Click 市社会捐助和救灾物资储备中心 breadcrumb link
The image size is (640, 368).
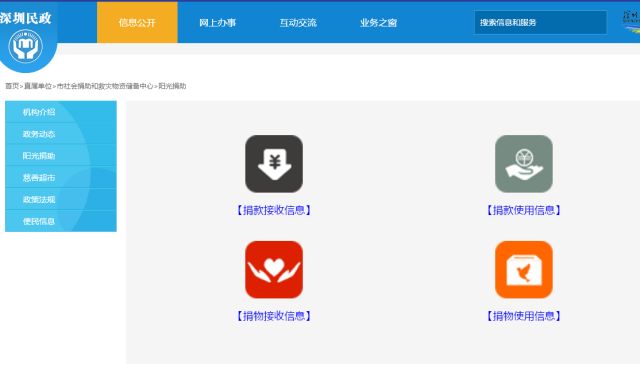tap(105, 86)
